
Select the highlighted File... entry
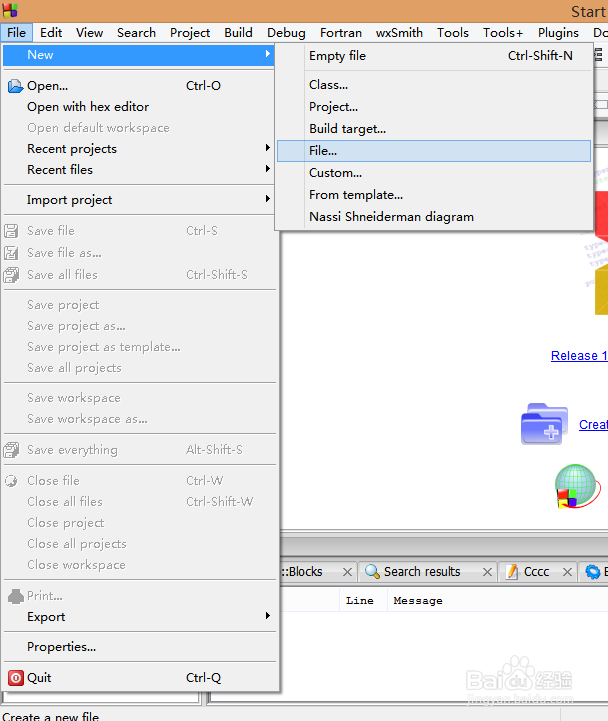pyautogui.click(x=434, y=151)
